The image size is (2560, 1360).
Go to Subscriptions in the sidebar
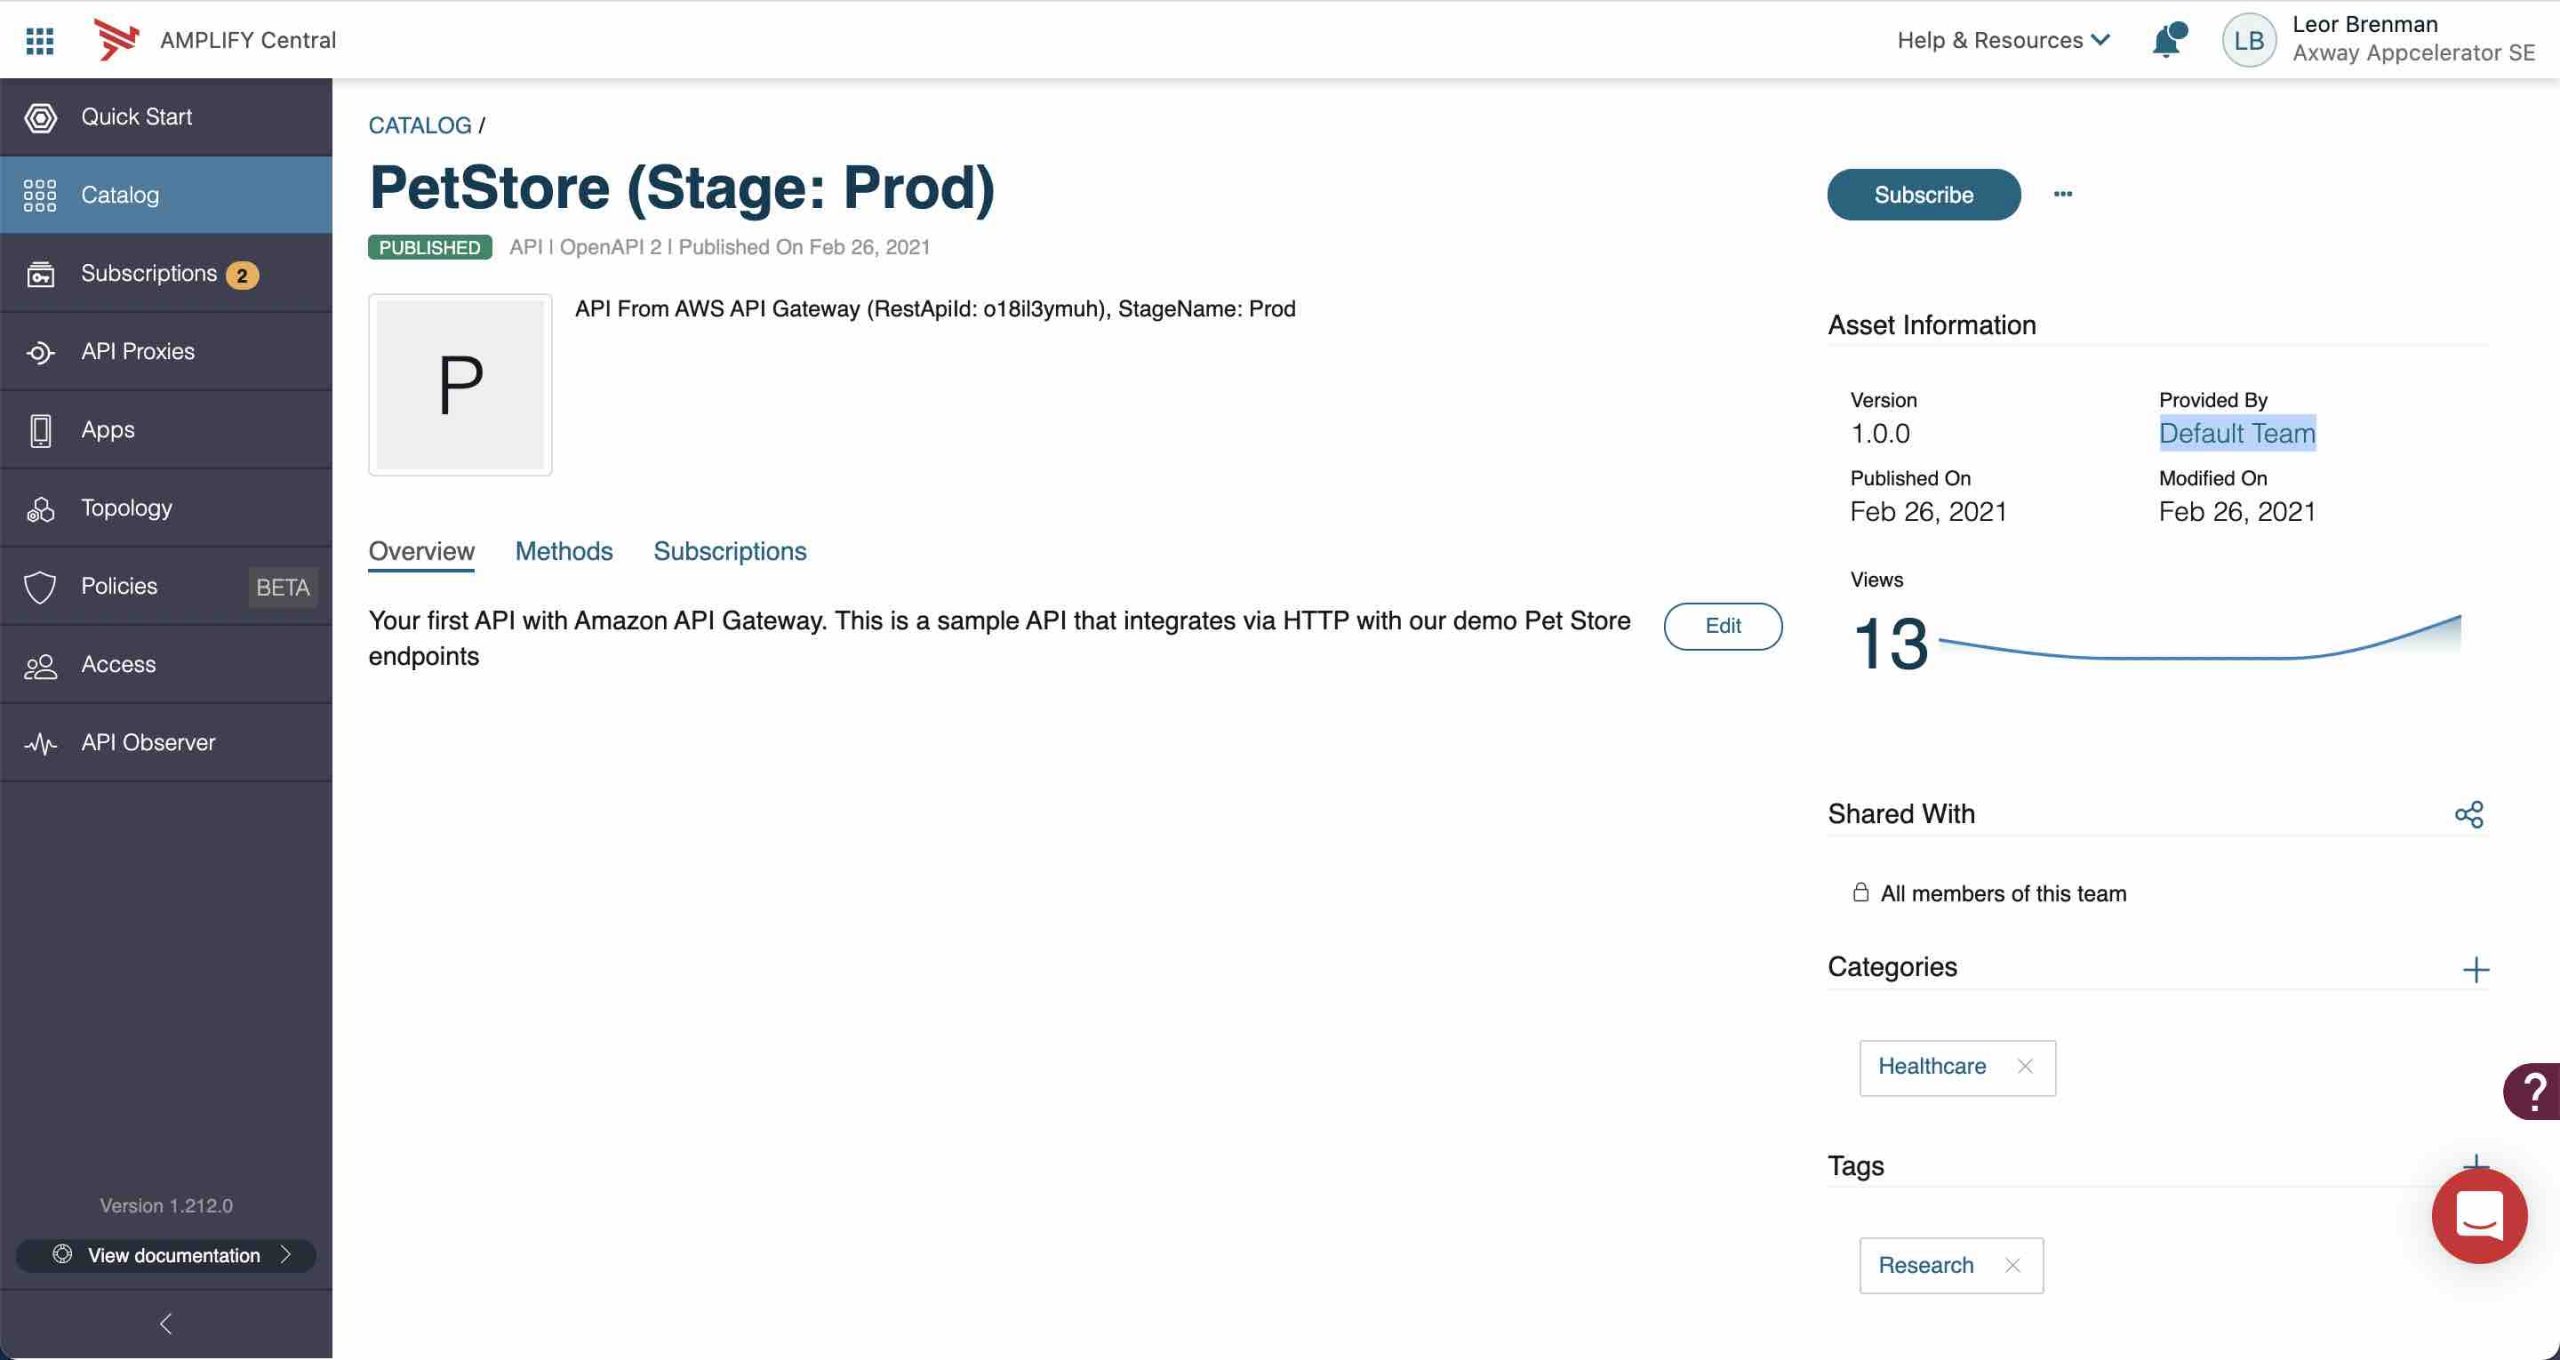click(x=166, y=273)
